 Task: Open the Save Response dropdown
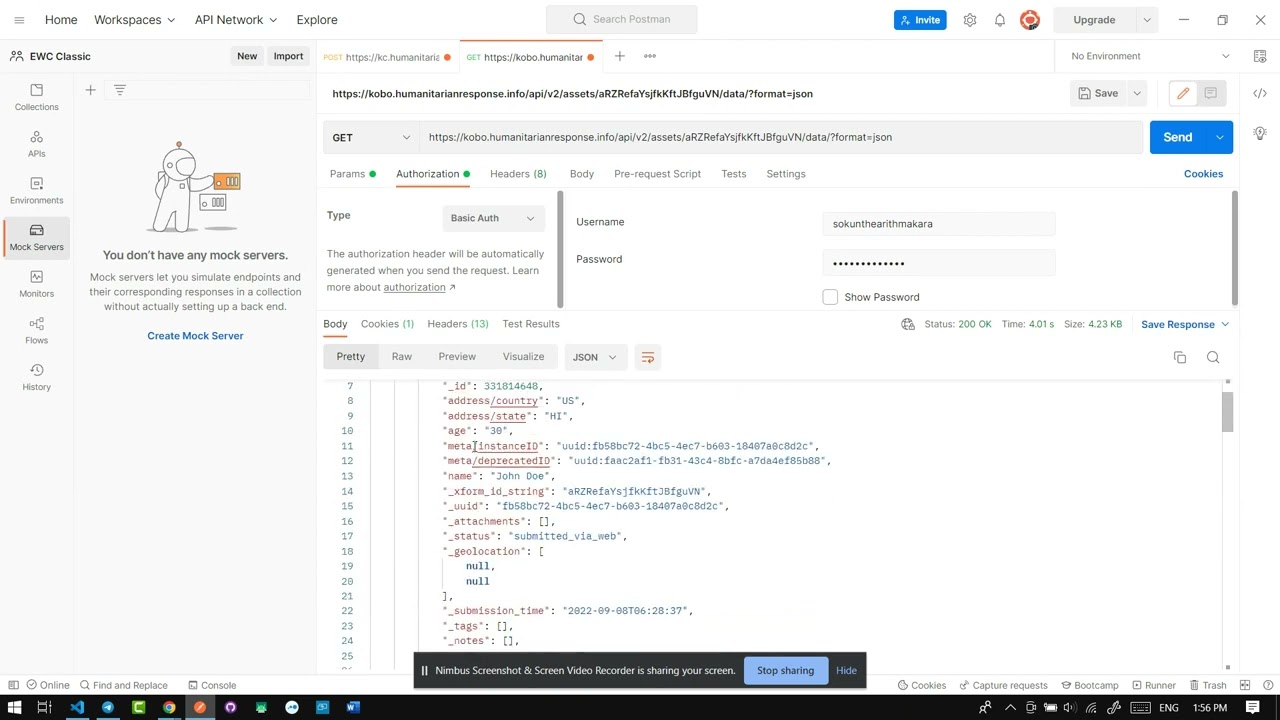(x=1185, y=324)
